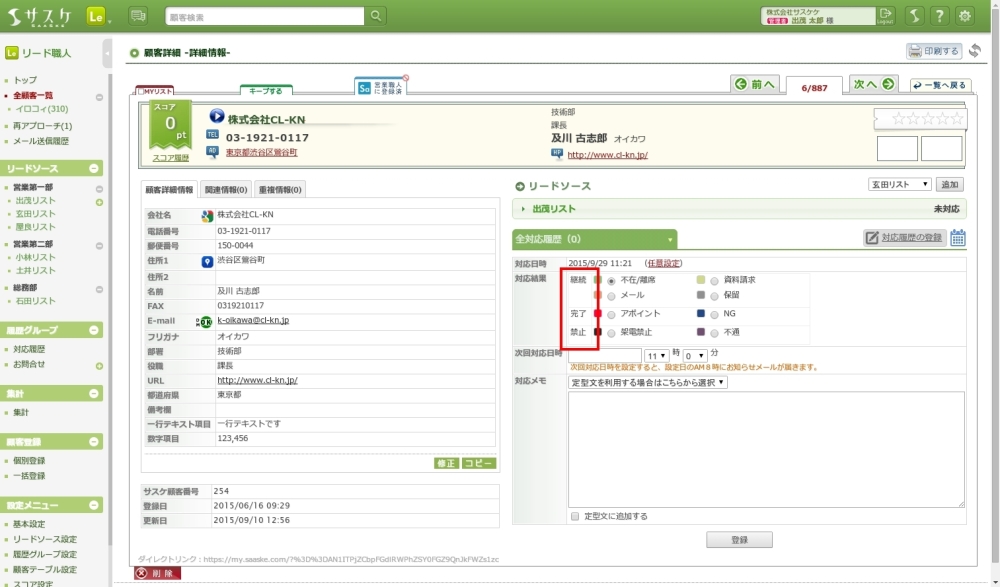This screenshot has width=1000, height=587.
Task: Click the map pin icon next to 住所1
Action: pos(207,261)
